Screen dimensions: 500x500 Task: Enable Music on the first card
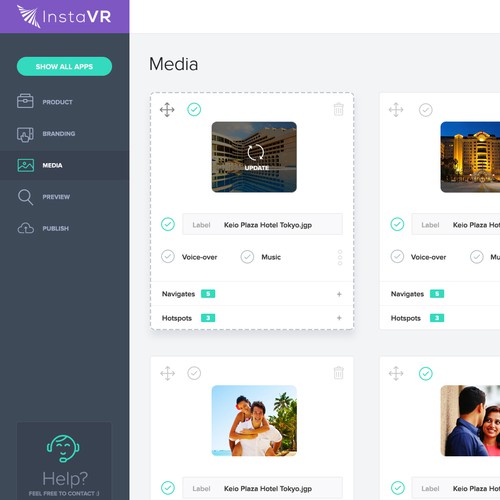pos(247,257)
